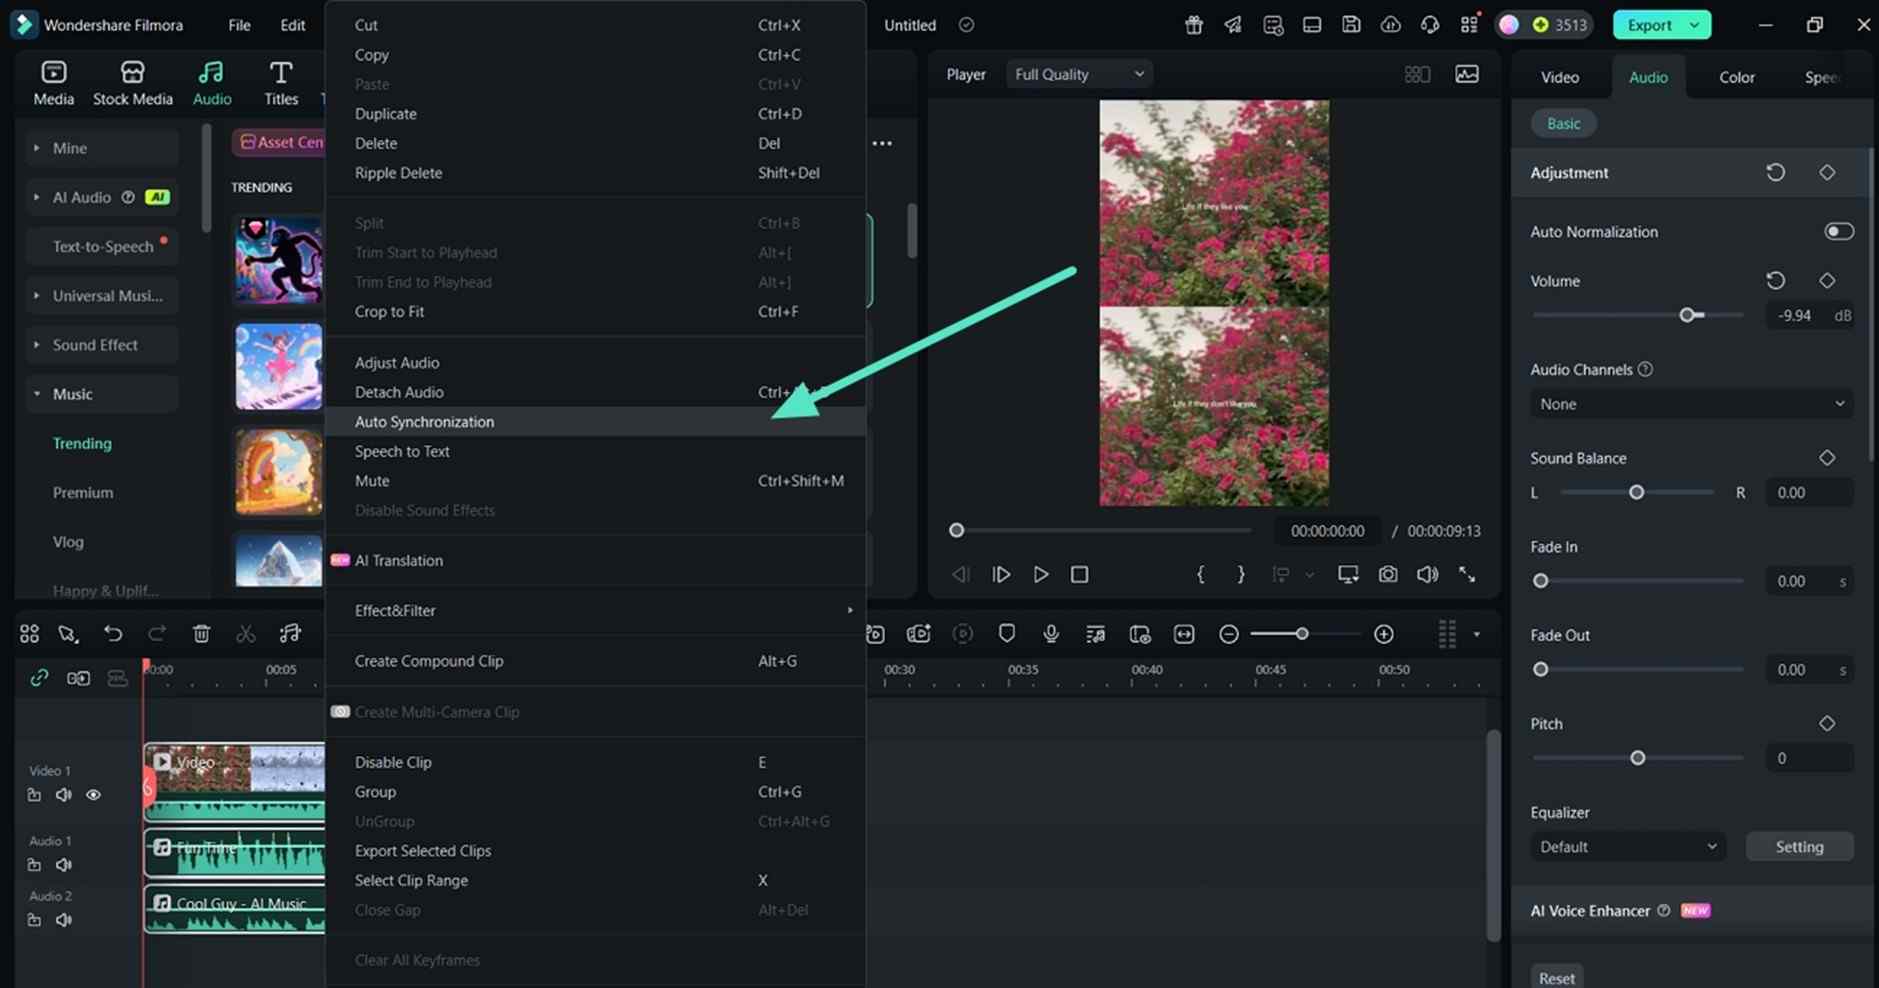This screenshot has height=988, width=1879.
Task: Click the zoom out minus icon on timeline
Action: point(1229,634)
